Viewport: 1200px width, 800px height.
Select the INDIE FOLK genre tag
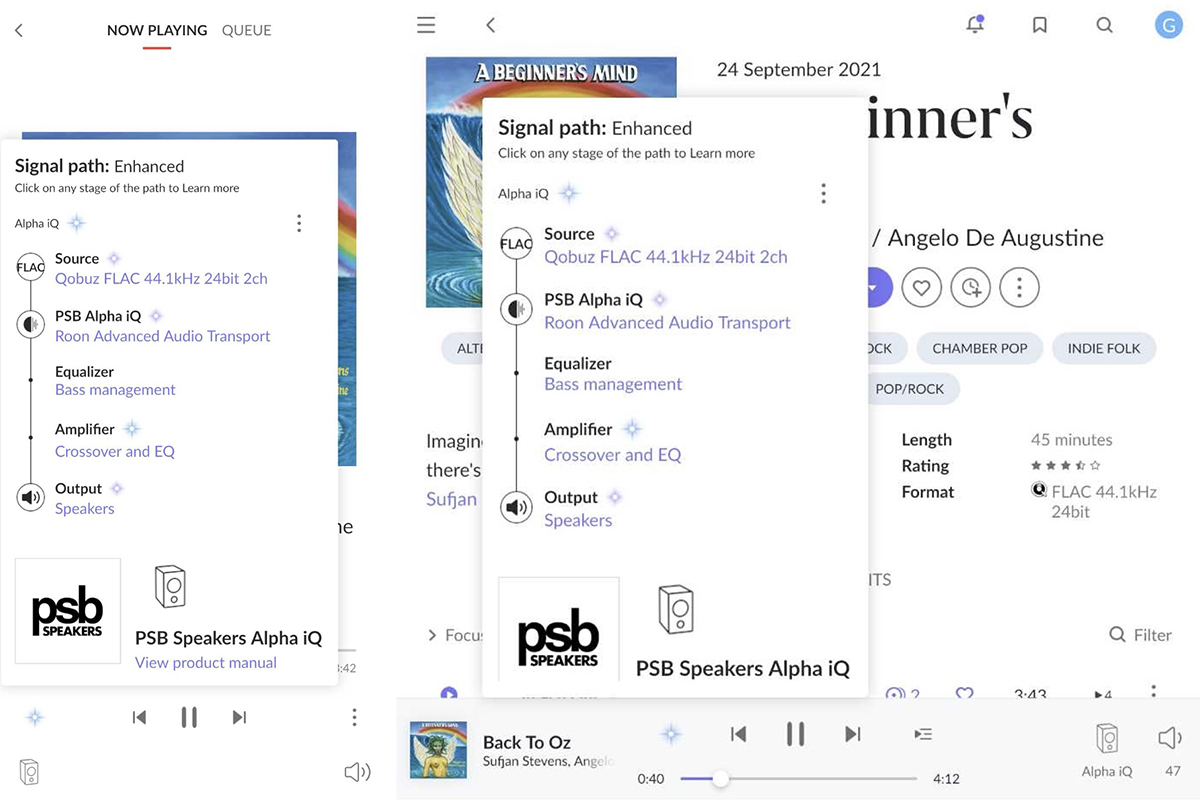point(1104,349)
